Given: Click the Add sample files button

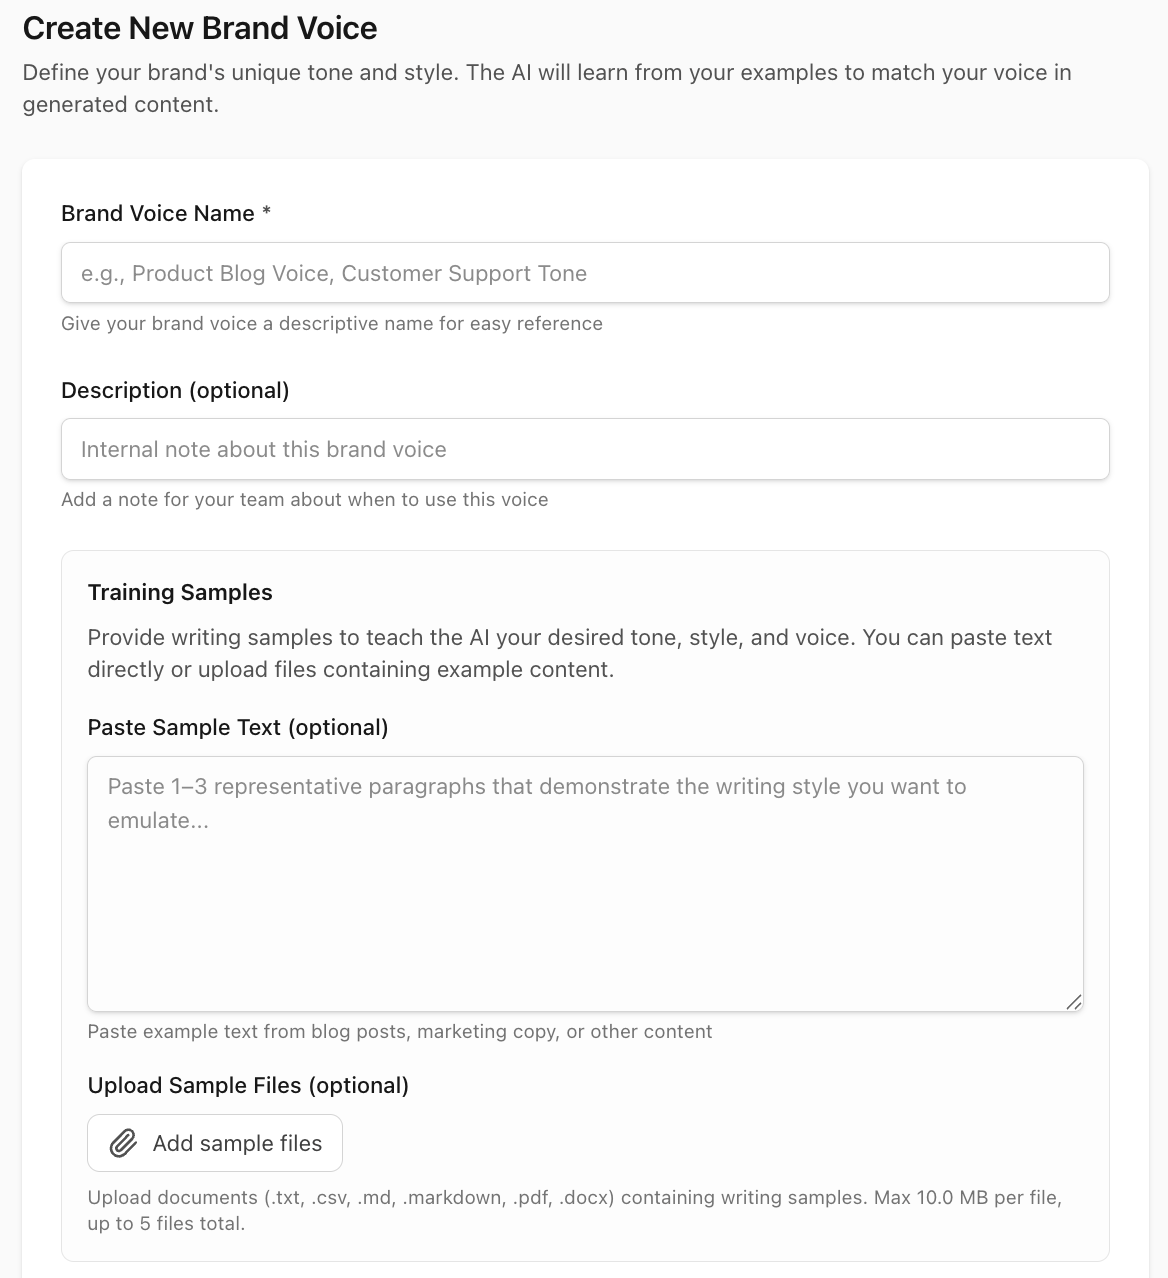Looking at the screenshot, I should coord(214,1142).
